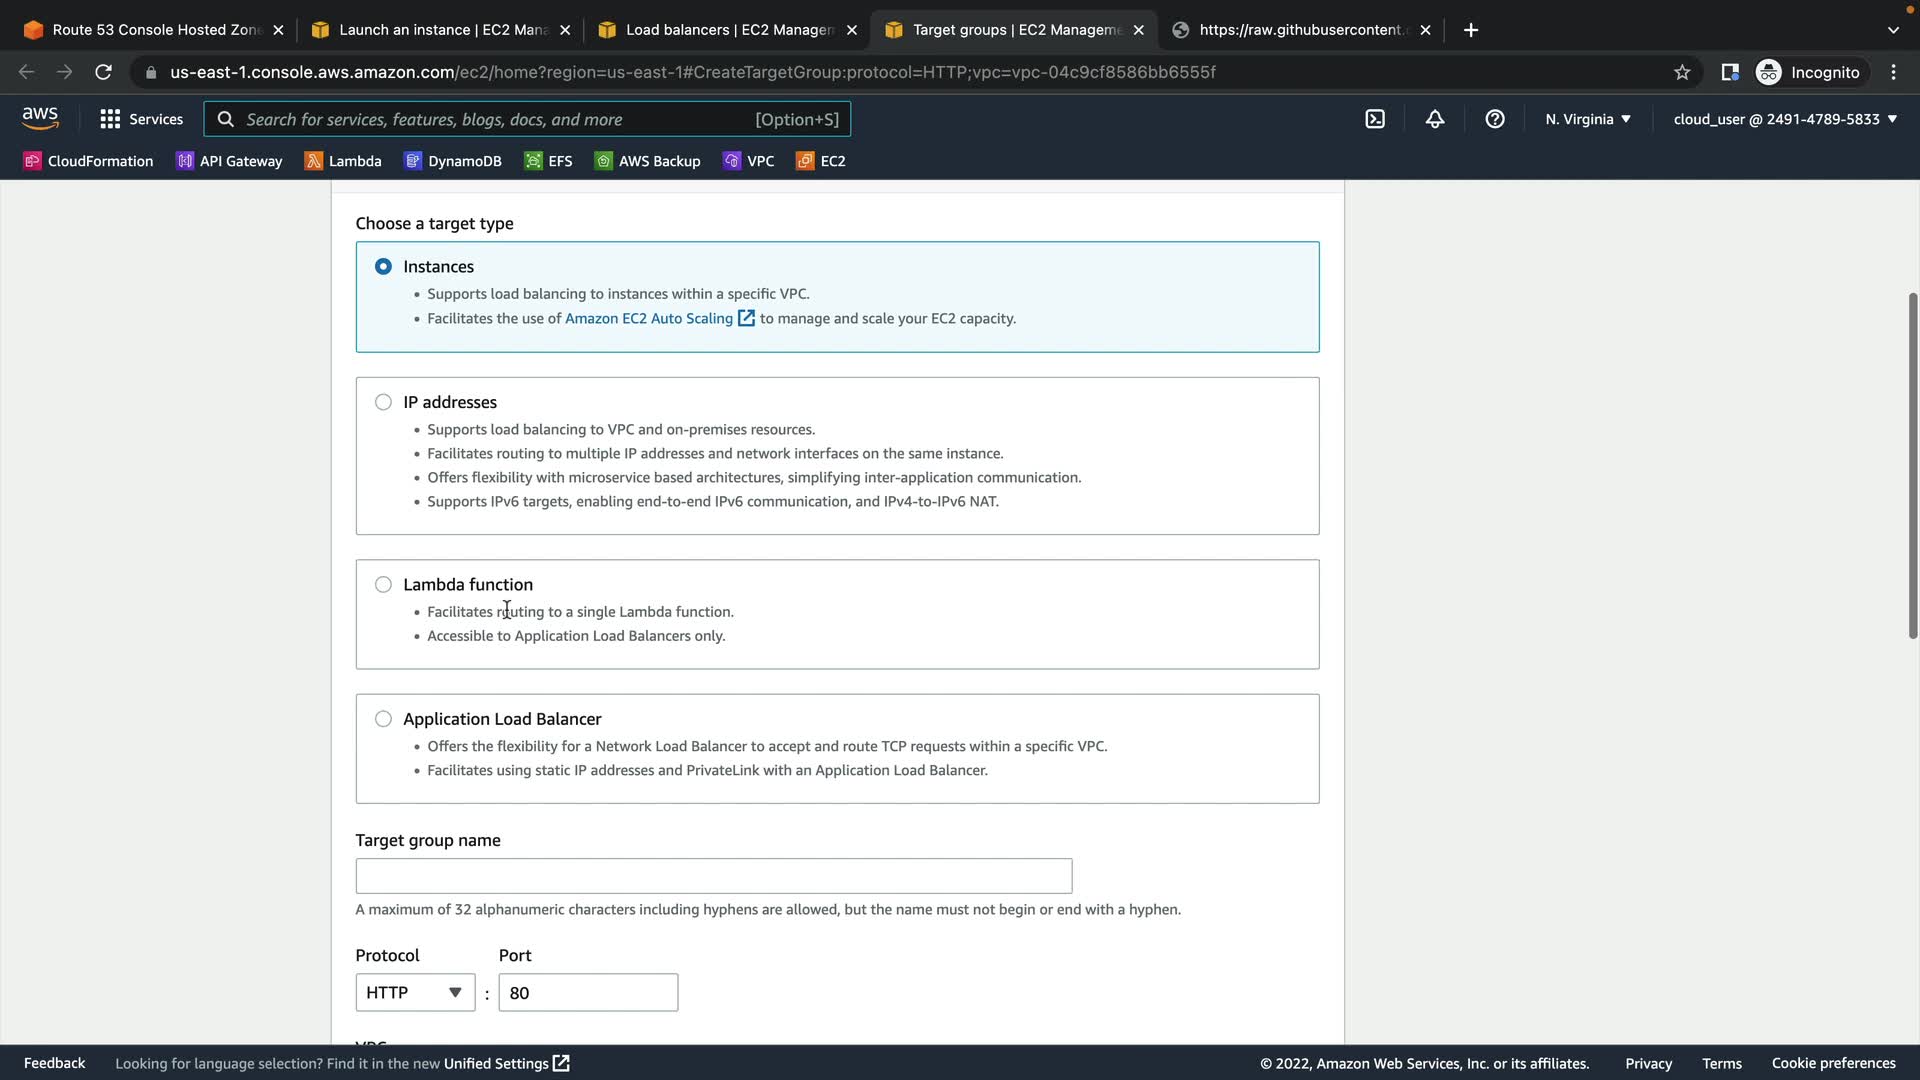
Task: Click the Target group name field
Action: tap(713, 876)
